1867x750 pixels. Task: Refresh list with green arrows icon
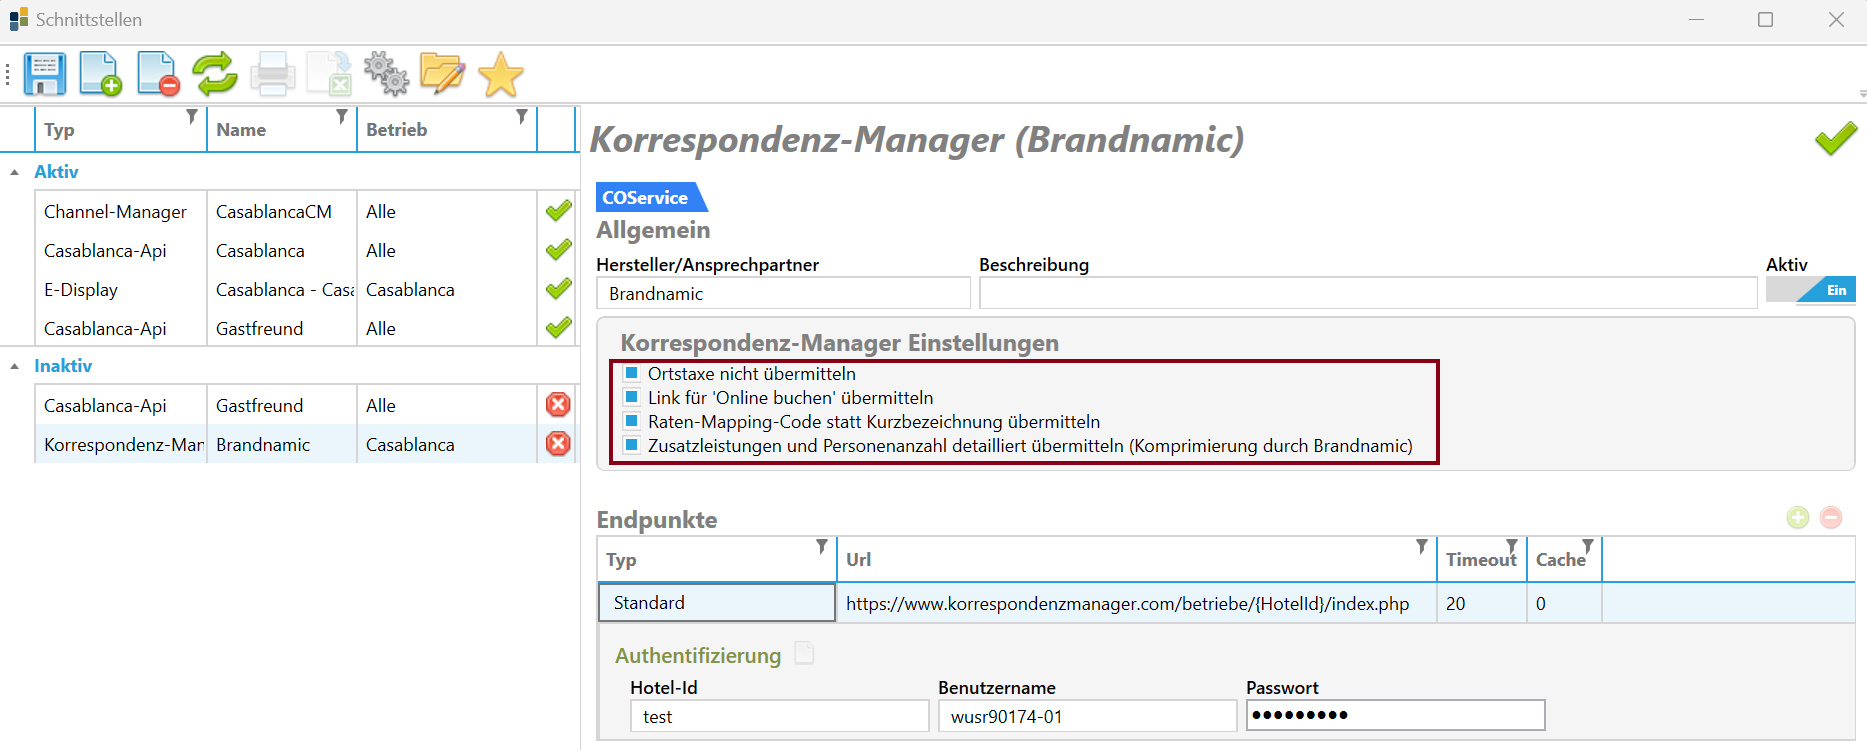click(x=215, y=74)
